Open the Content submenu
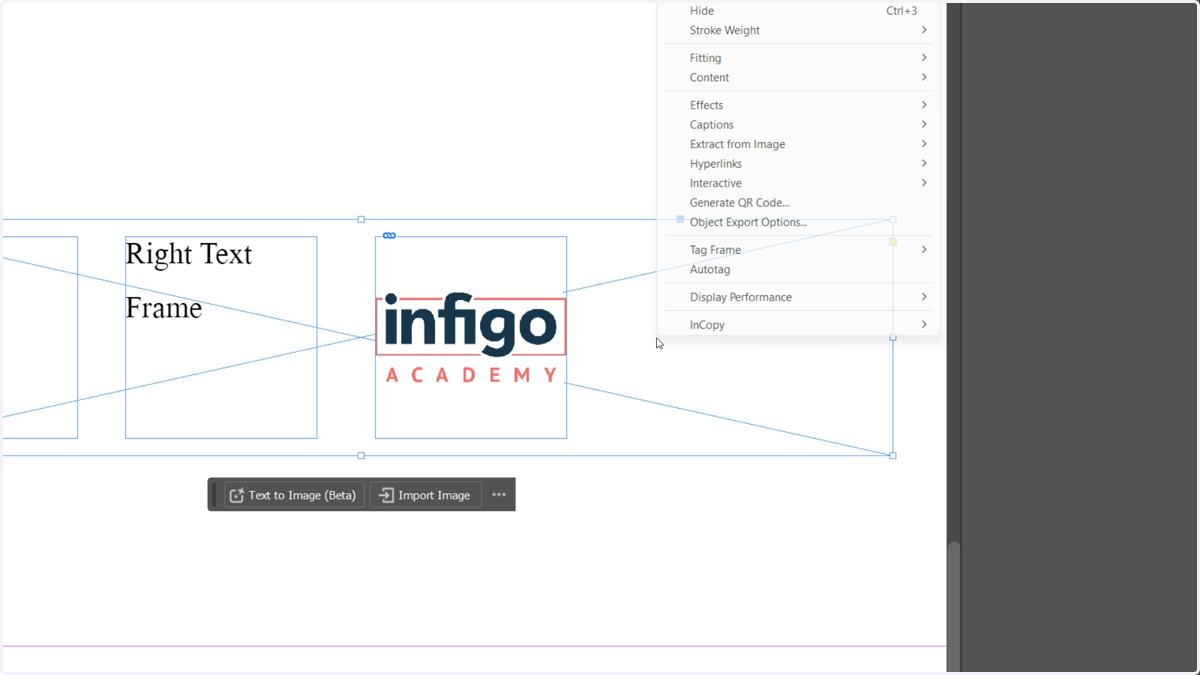 798,77
